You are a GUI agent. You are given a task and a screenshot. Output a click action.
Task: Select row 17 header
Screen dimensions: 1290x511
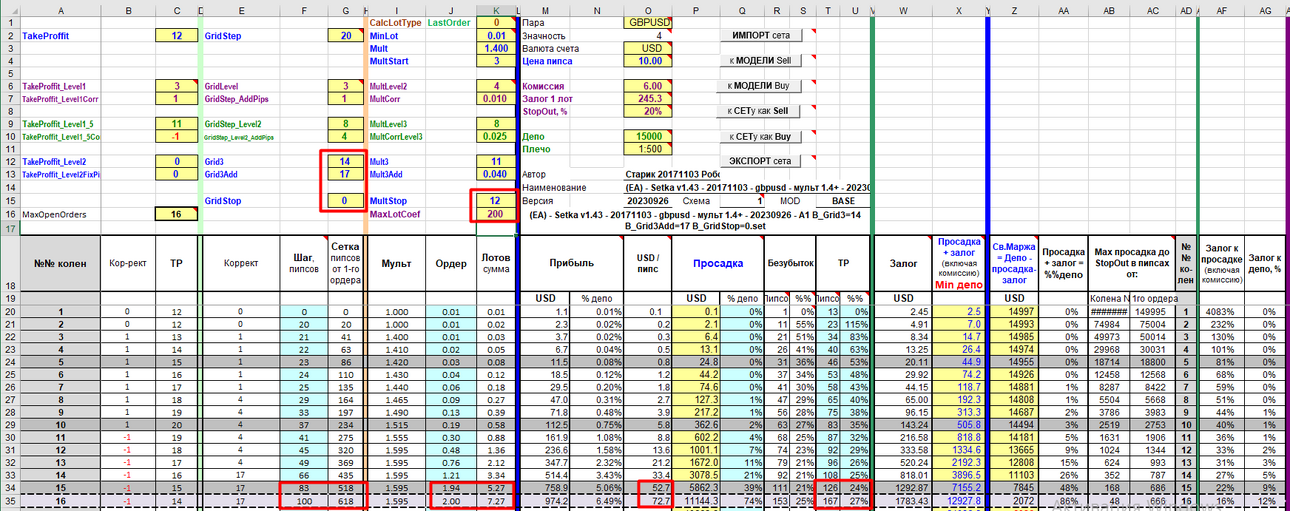tap(8, 228)
